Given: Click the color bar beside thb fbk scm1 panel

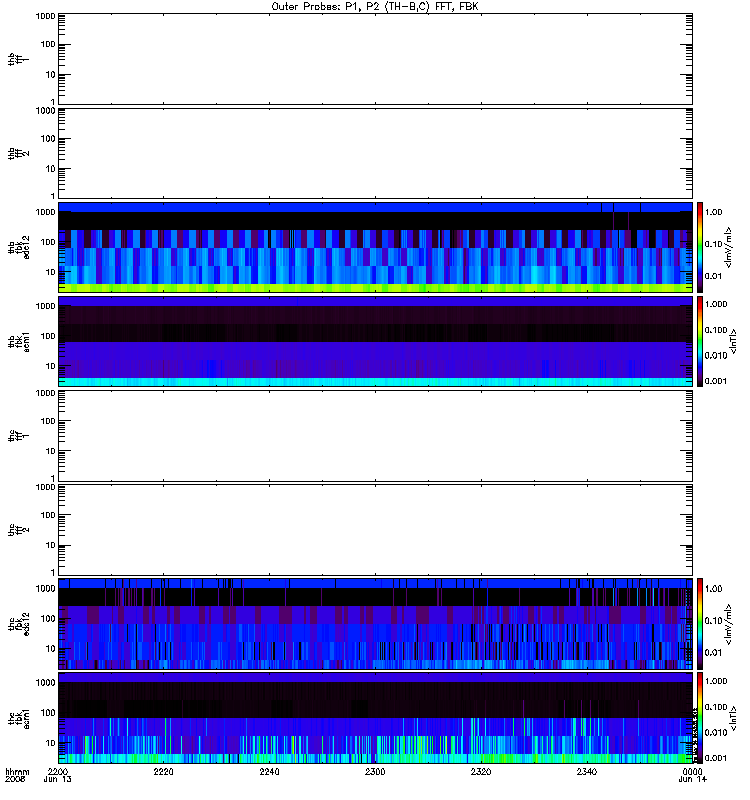Looking at the screenshot, I should 700,341.
